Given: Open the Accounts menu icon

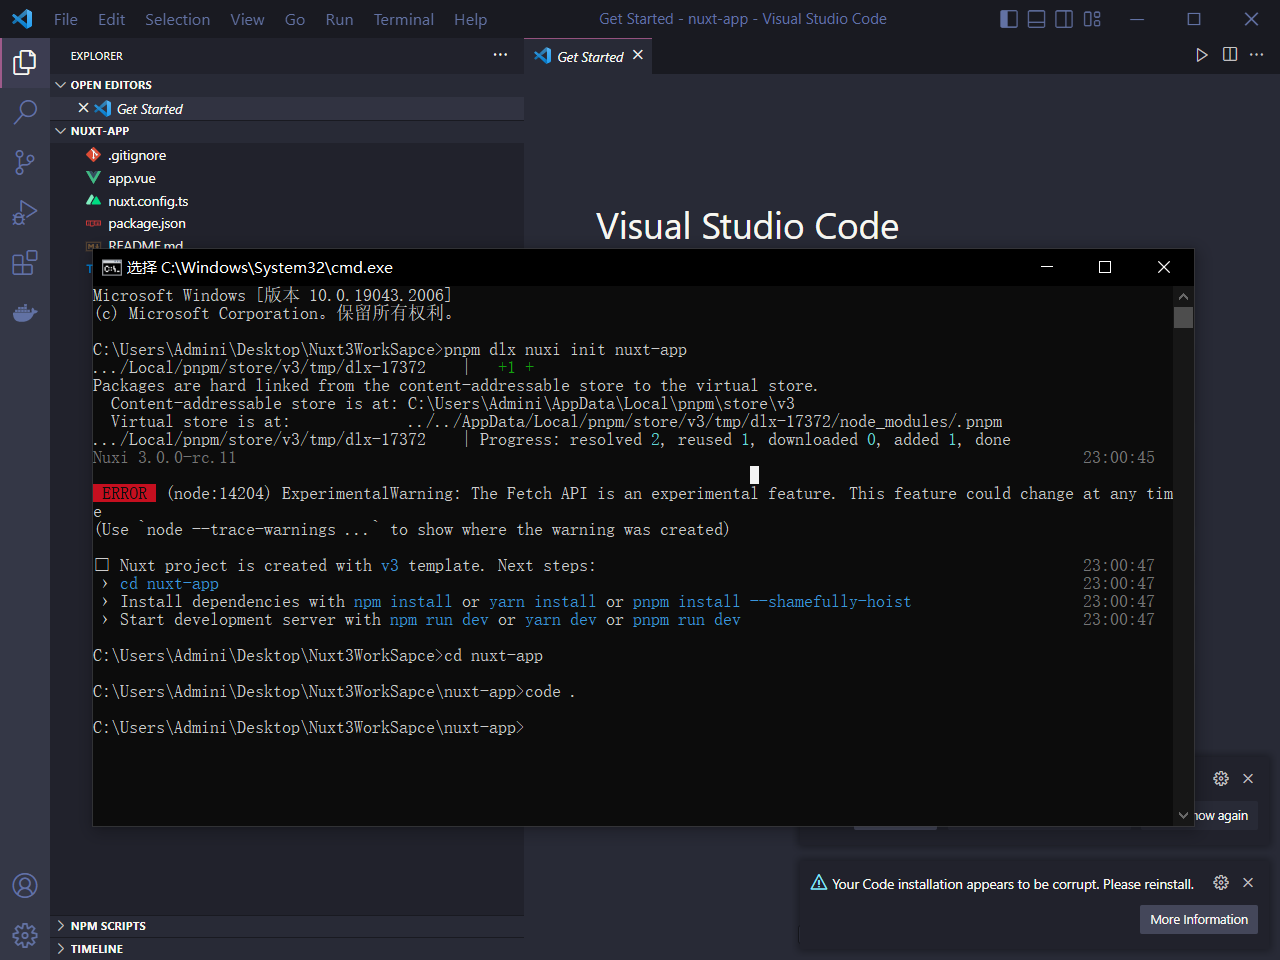Looking at the screenshot, I should 25,886.
